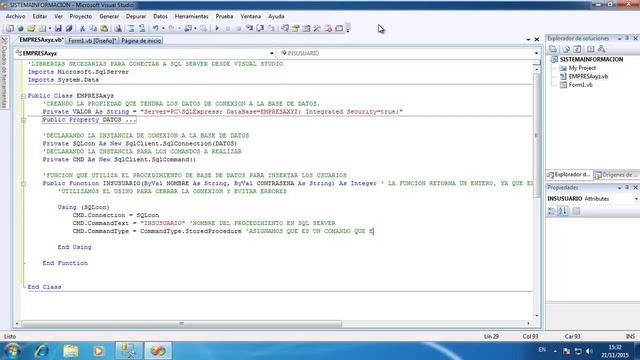Click the editor vertical scrollbar down arrow
640x360 pixels.
[536, 316]
